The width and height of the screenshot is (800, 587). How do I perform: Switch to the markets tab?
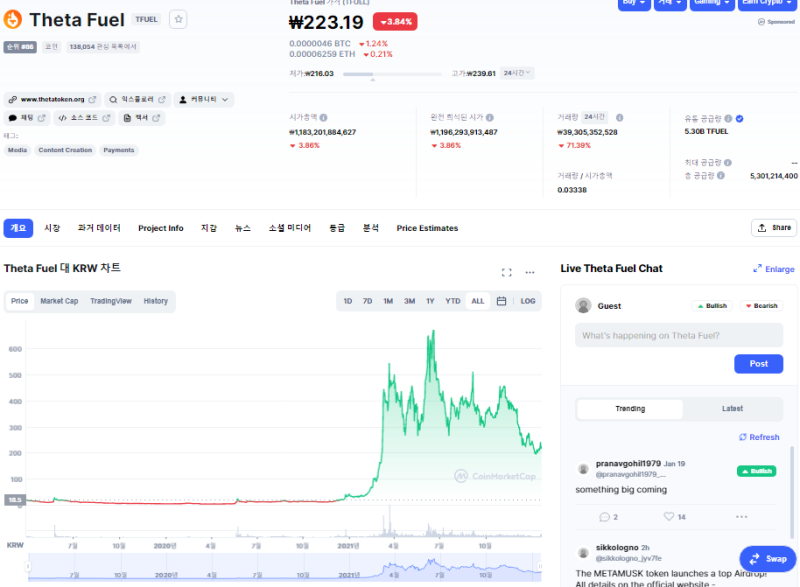pos(52,228)
